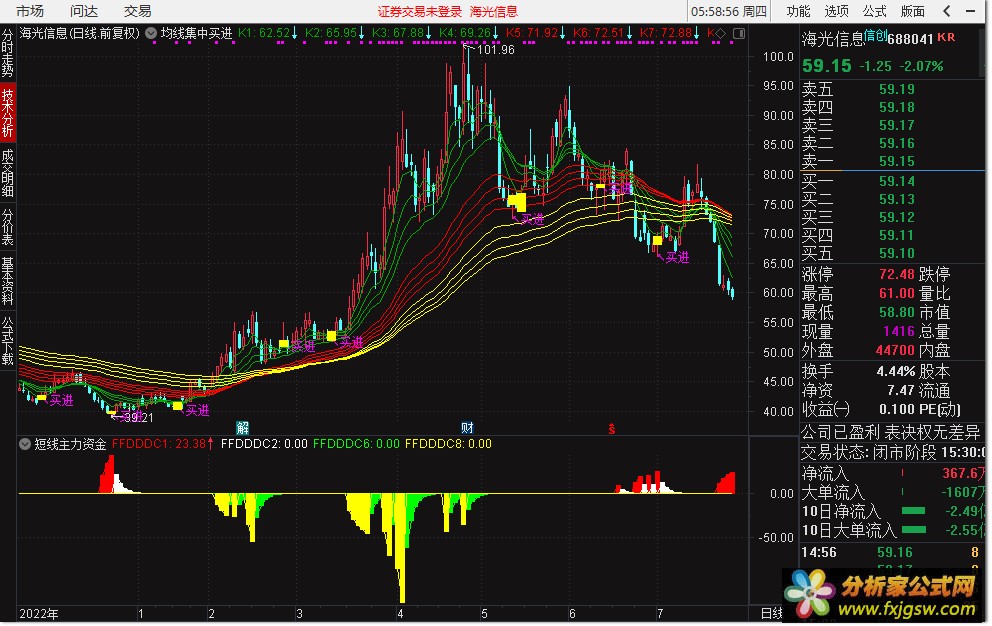Viewport: 992px width, 626px height.
Task: Click the 卖一 price 59.15
Action: (x=896, y=161)
